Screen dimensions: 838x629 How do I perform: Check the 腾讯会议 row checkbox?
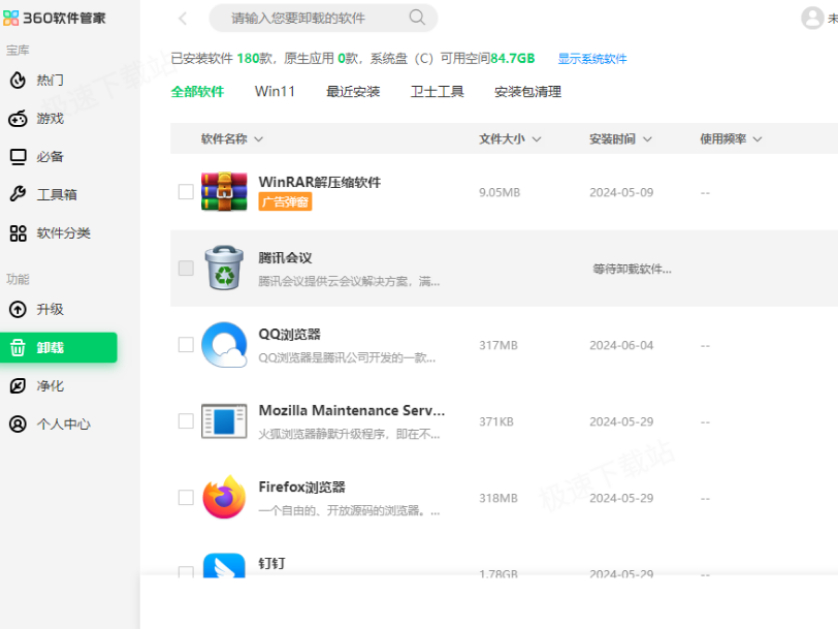tap(186, 268)
